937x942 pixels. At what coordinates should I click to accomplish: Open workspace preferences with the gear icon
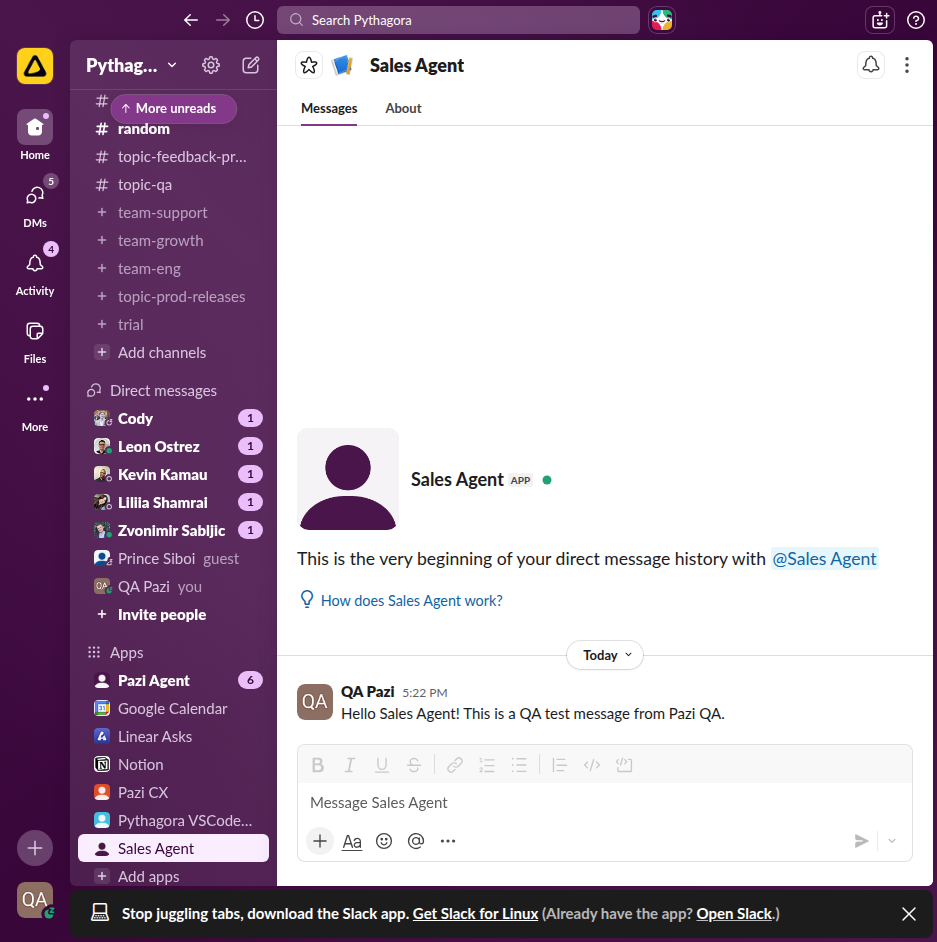(x=210, y=64)
